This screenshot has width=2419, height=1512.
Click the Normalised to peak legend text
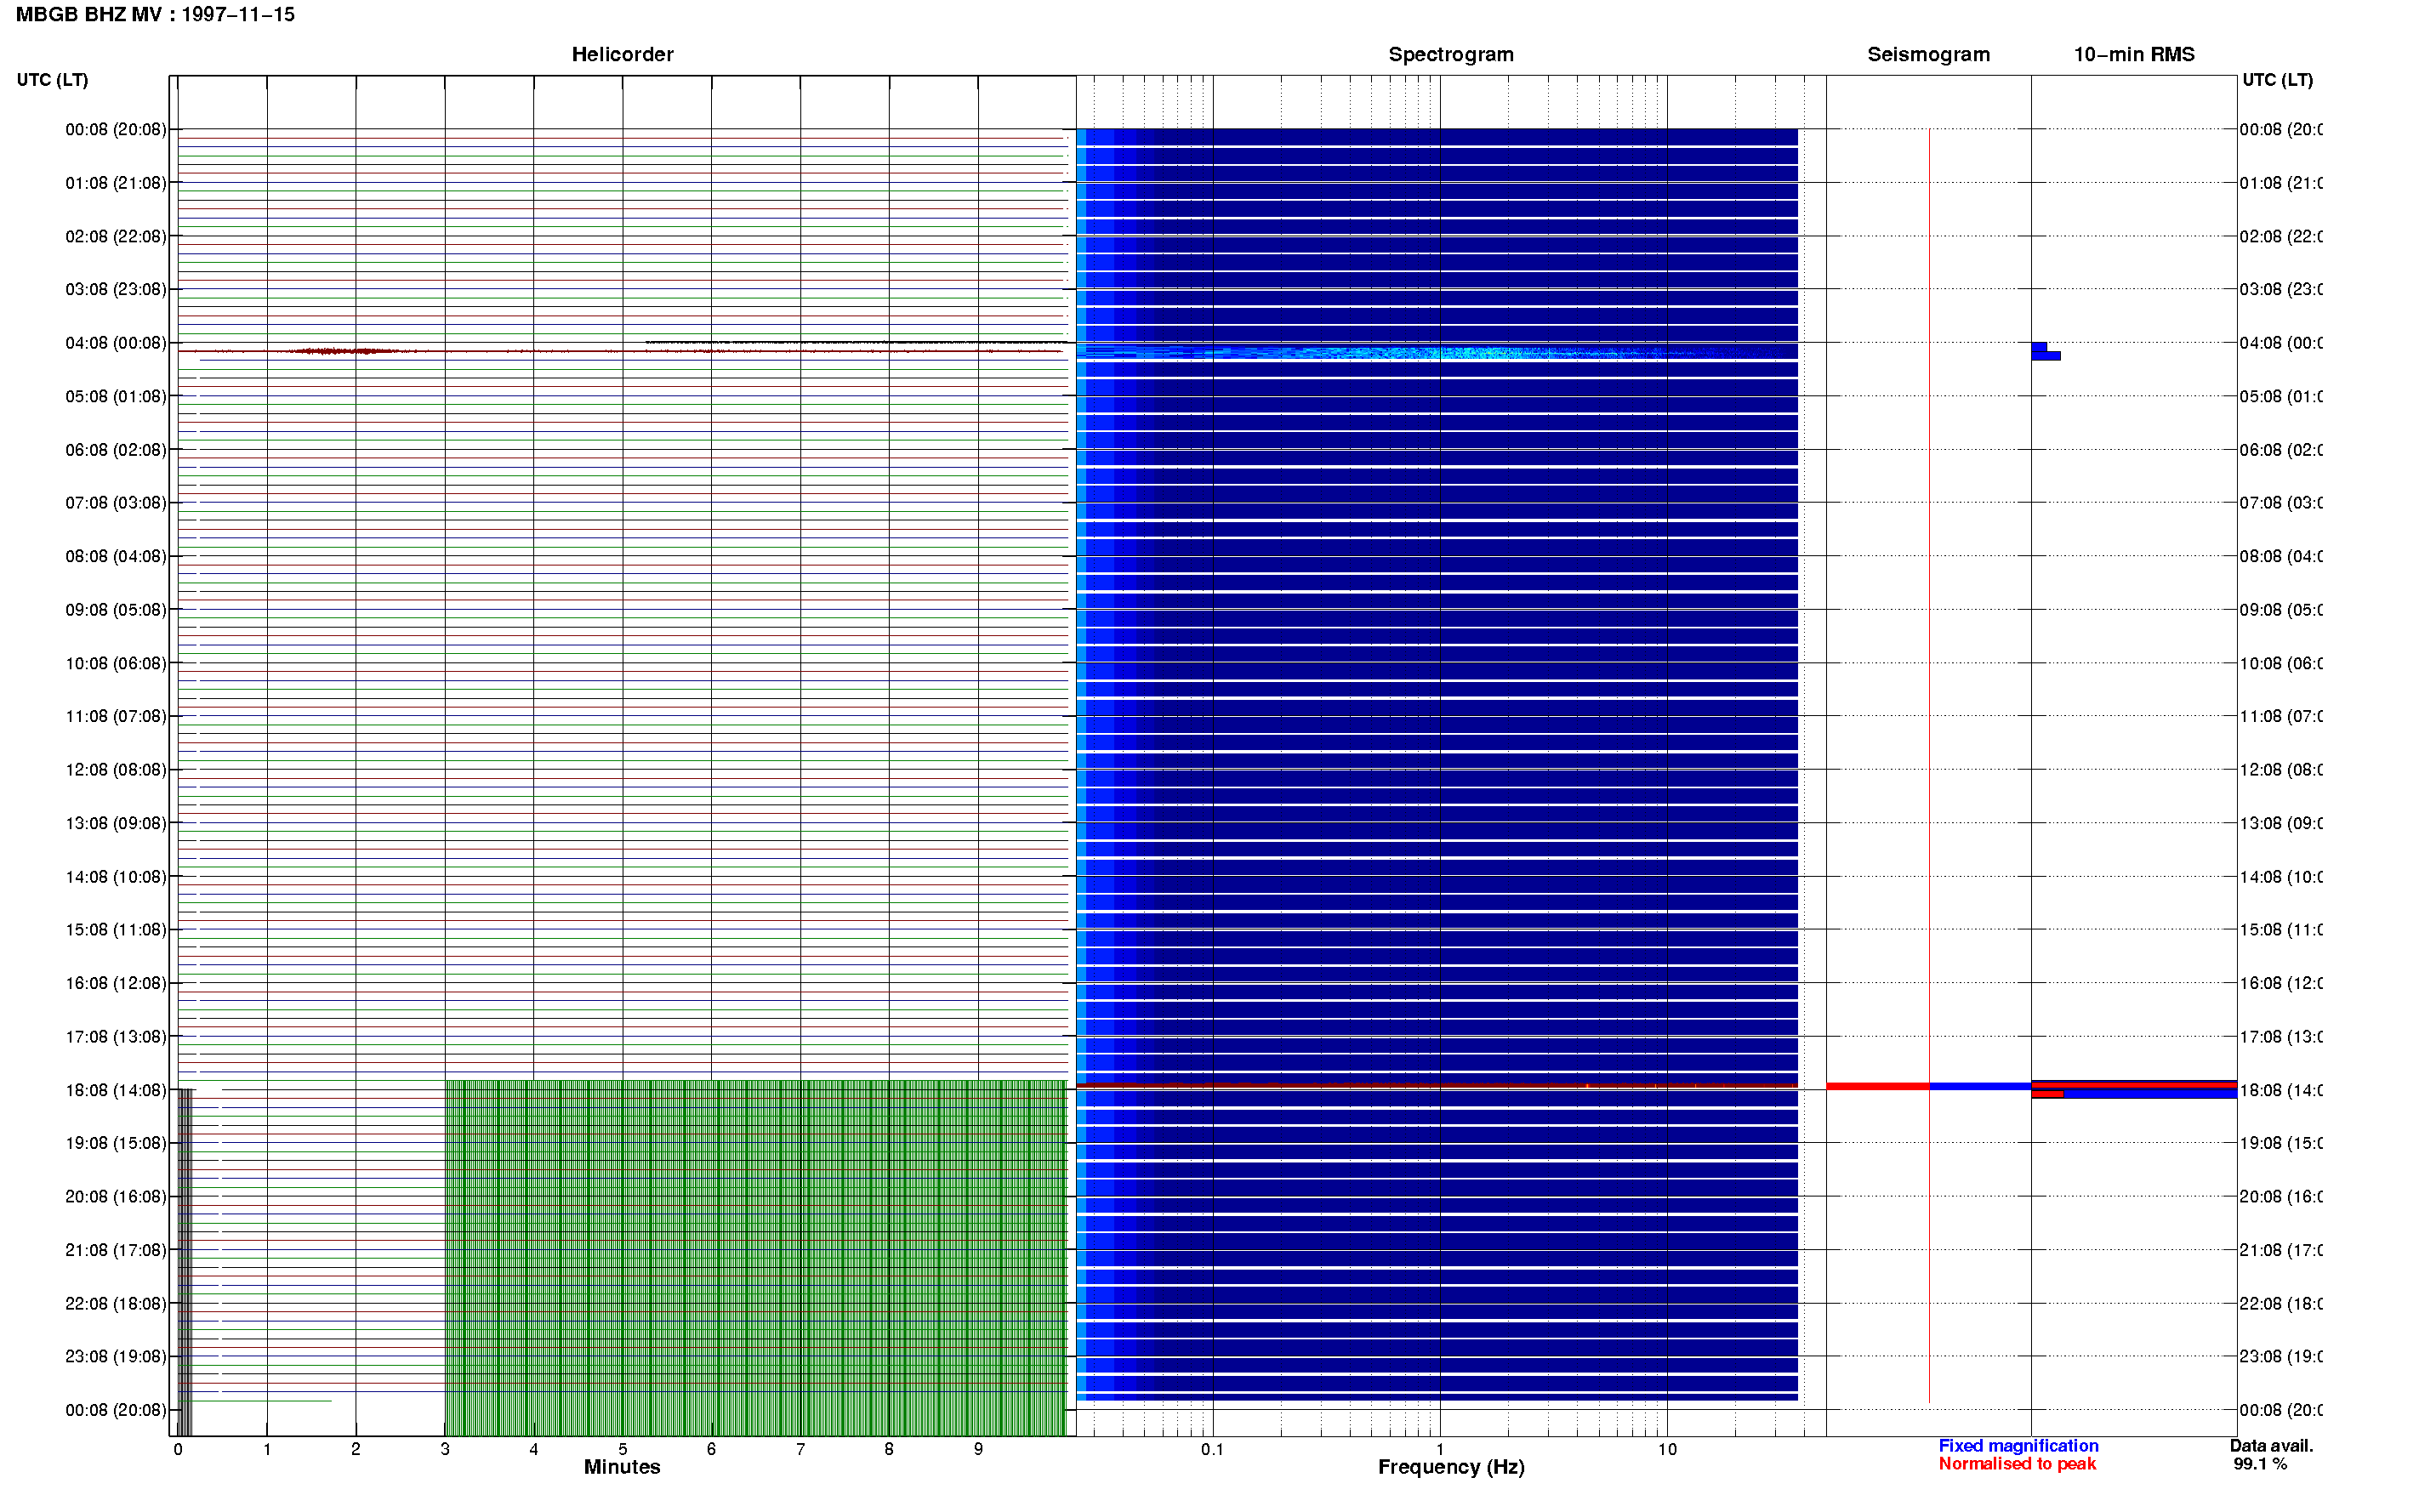(2017, 1464)
